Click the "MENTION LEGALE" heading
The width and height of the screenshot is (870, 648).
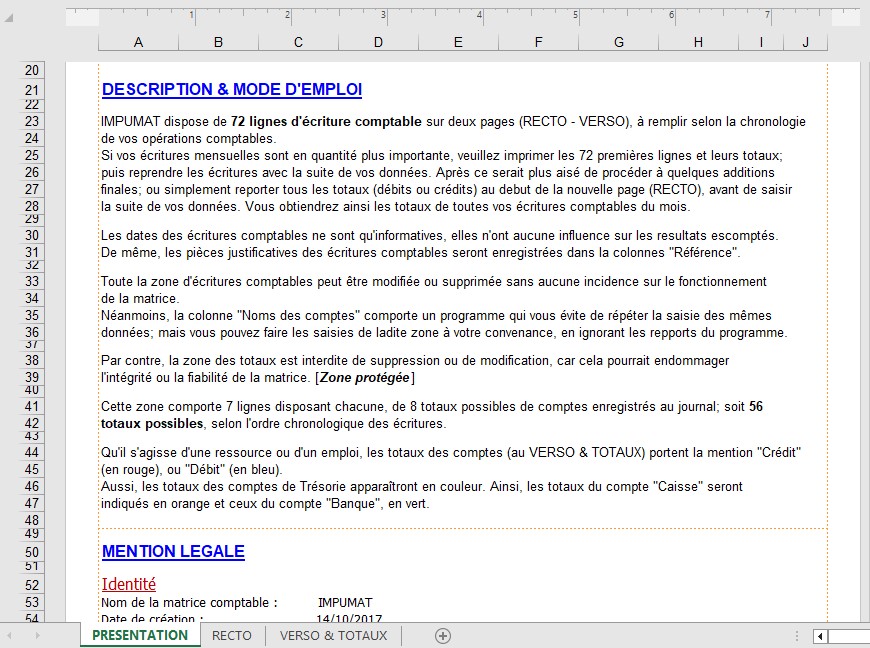pos(173,551)
